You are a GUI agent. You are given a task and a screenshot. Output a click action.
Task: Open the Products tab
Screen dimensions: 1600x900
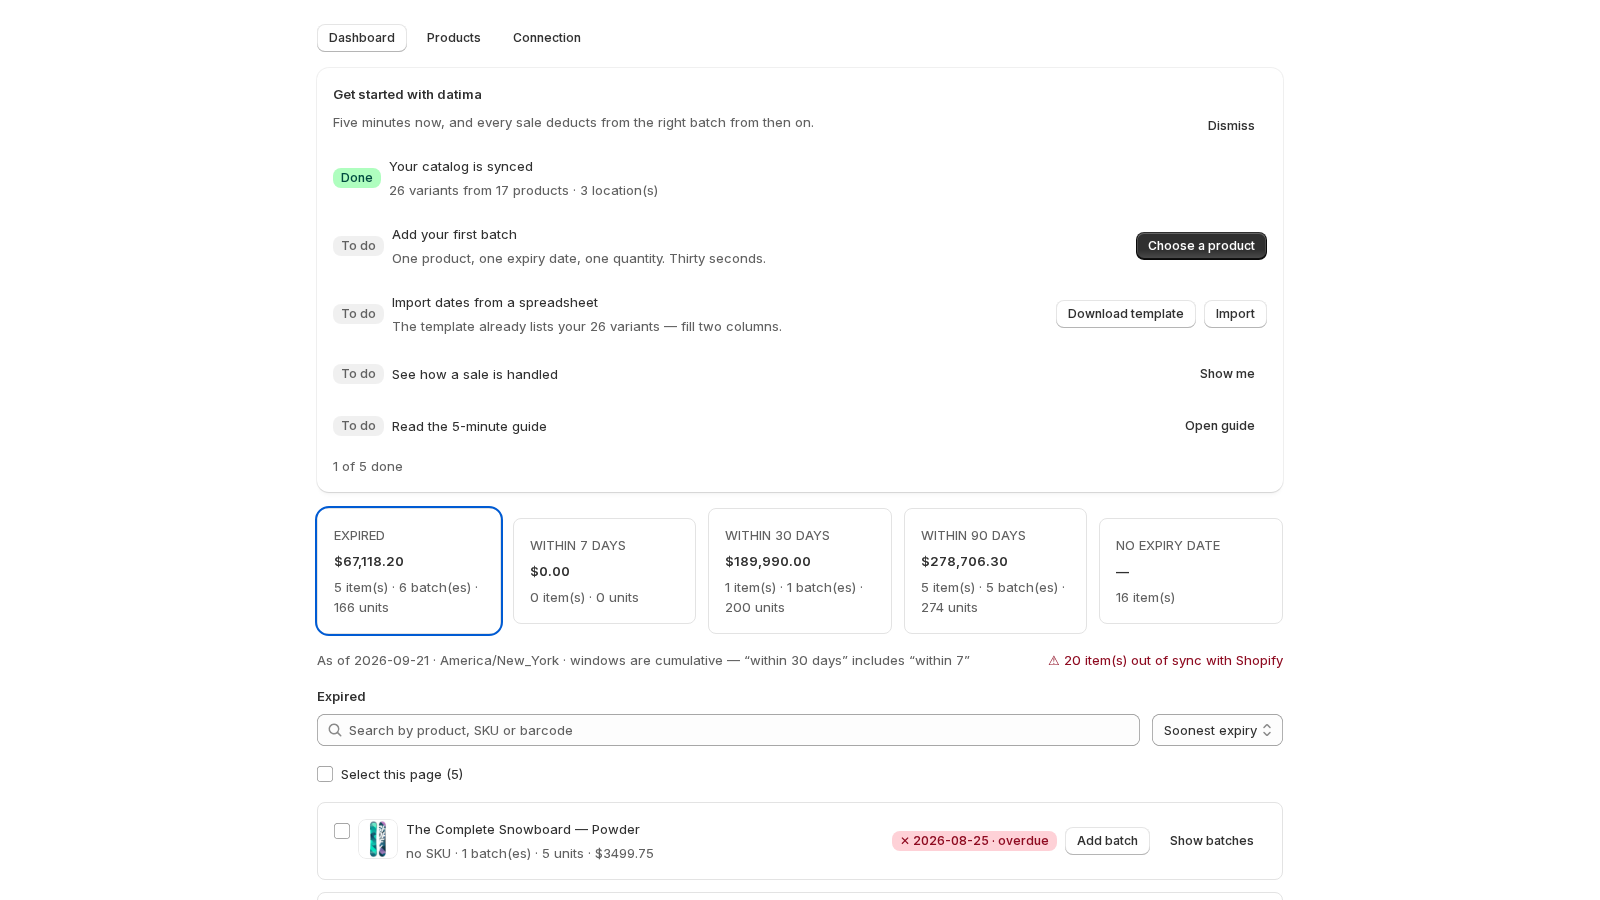[454, 38]
